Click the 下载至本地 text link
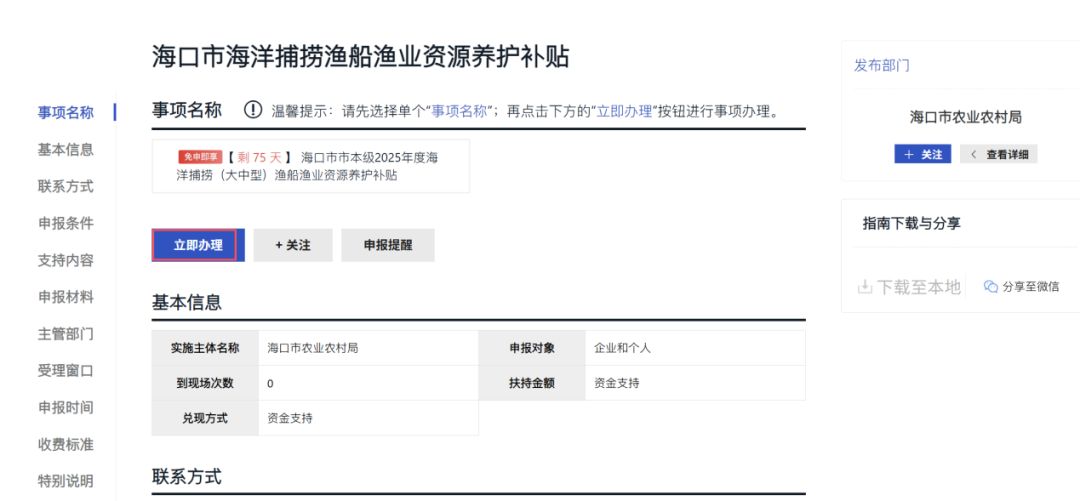Viewport: 1080px width, 501px height. [917, 287]
